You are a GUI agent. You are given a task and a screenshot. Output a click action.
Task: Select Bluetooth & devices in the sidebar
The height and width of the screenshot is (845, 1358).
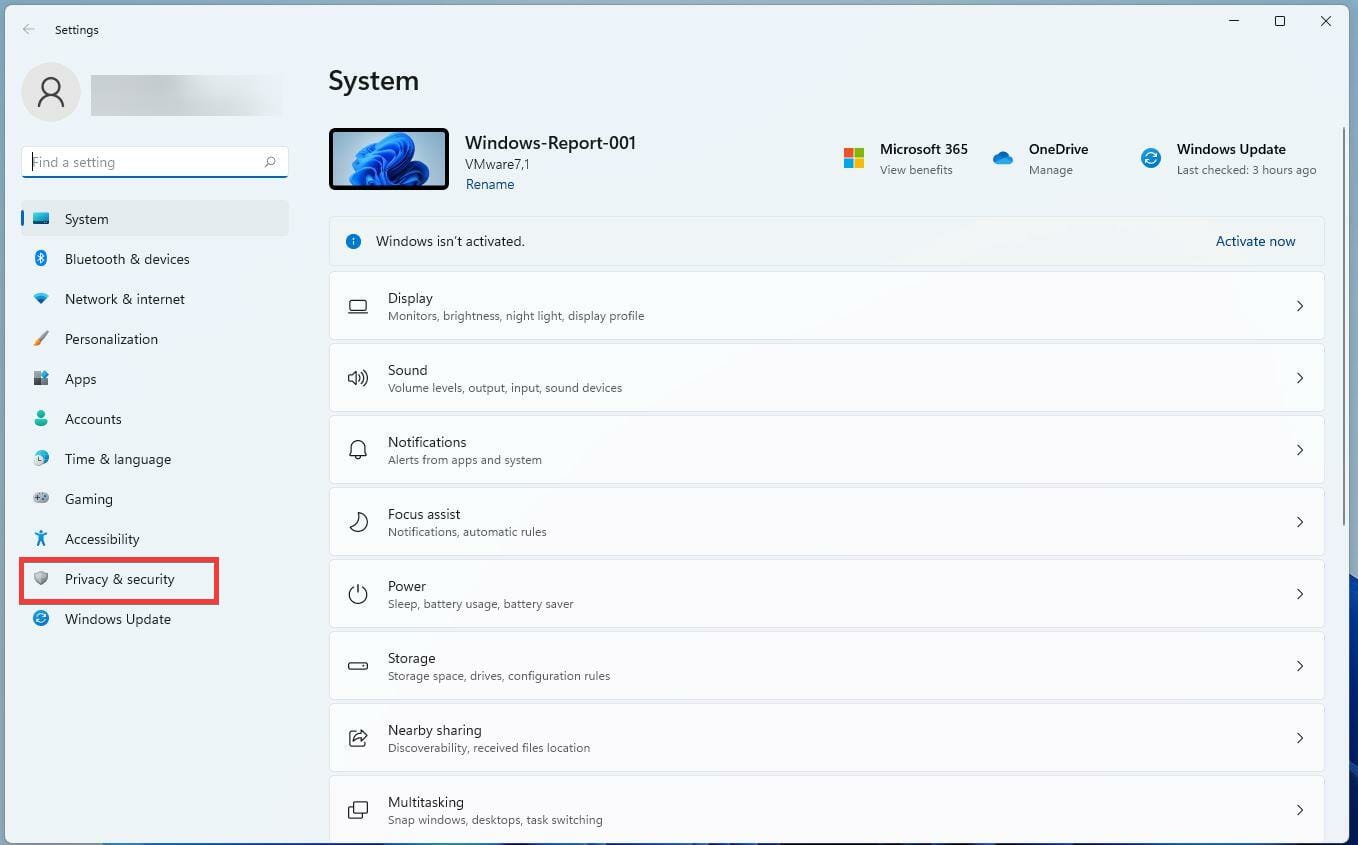(127, 258)
